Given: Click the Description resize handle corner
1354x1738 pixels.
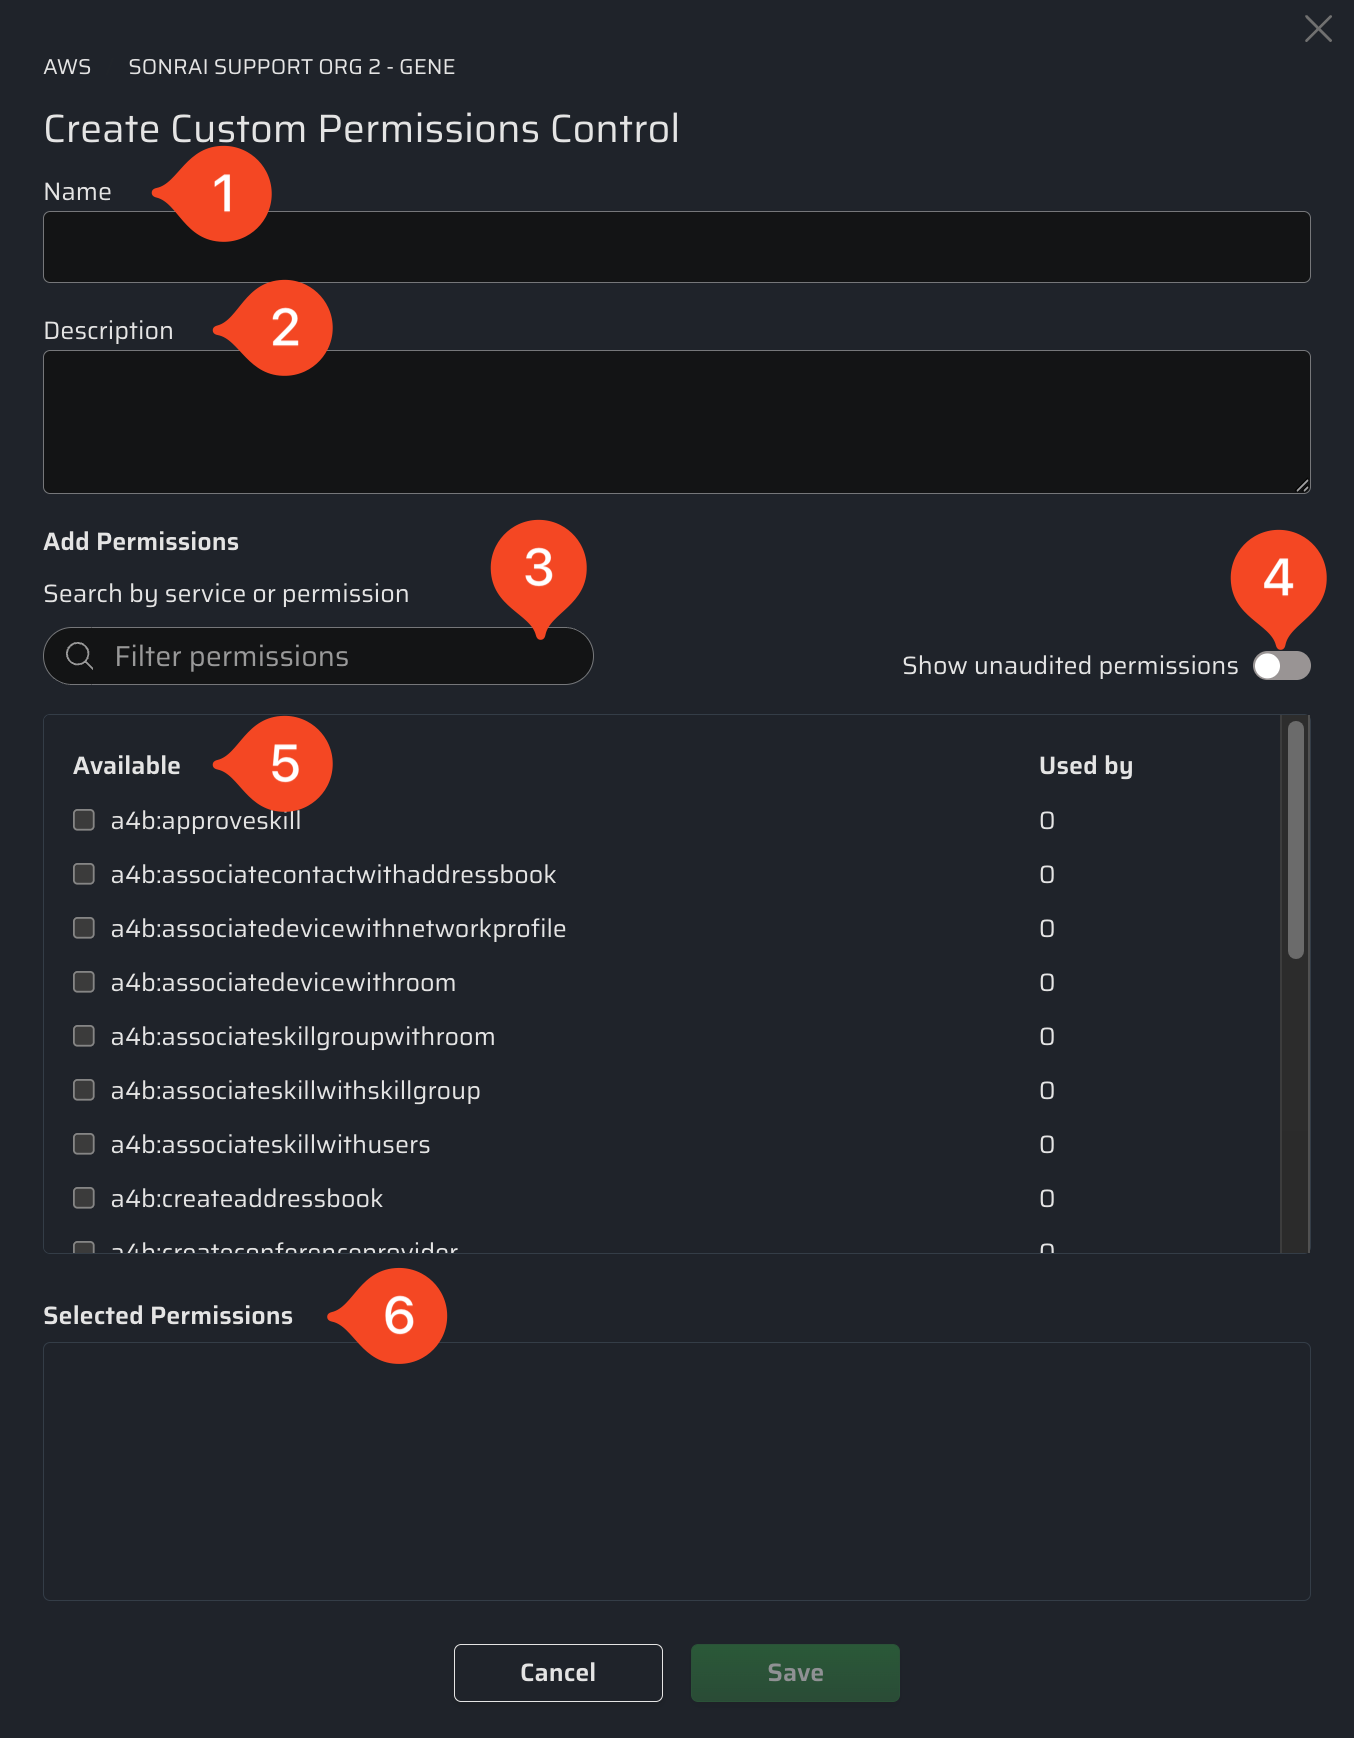Looking at the screenshot, I should pyautogui.click(x=1302, y=486).
